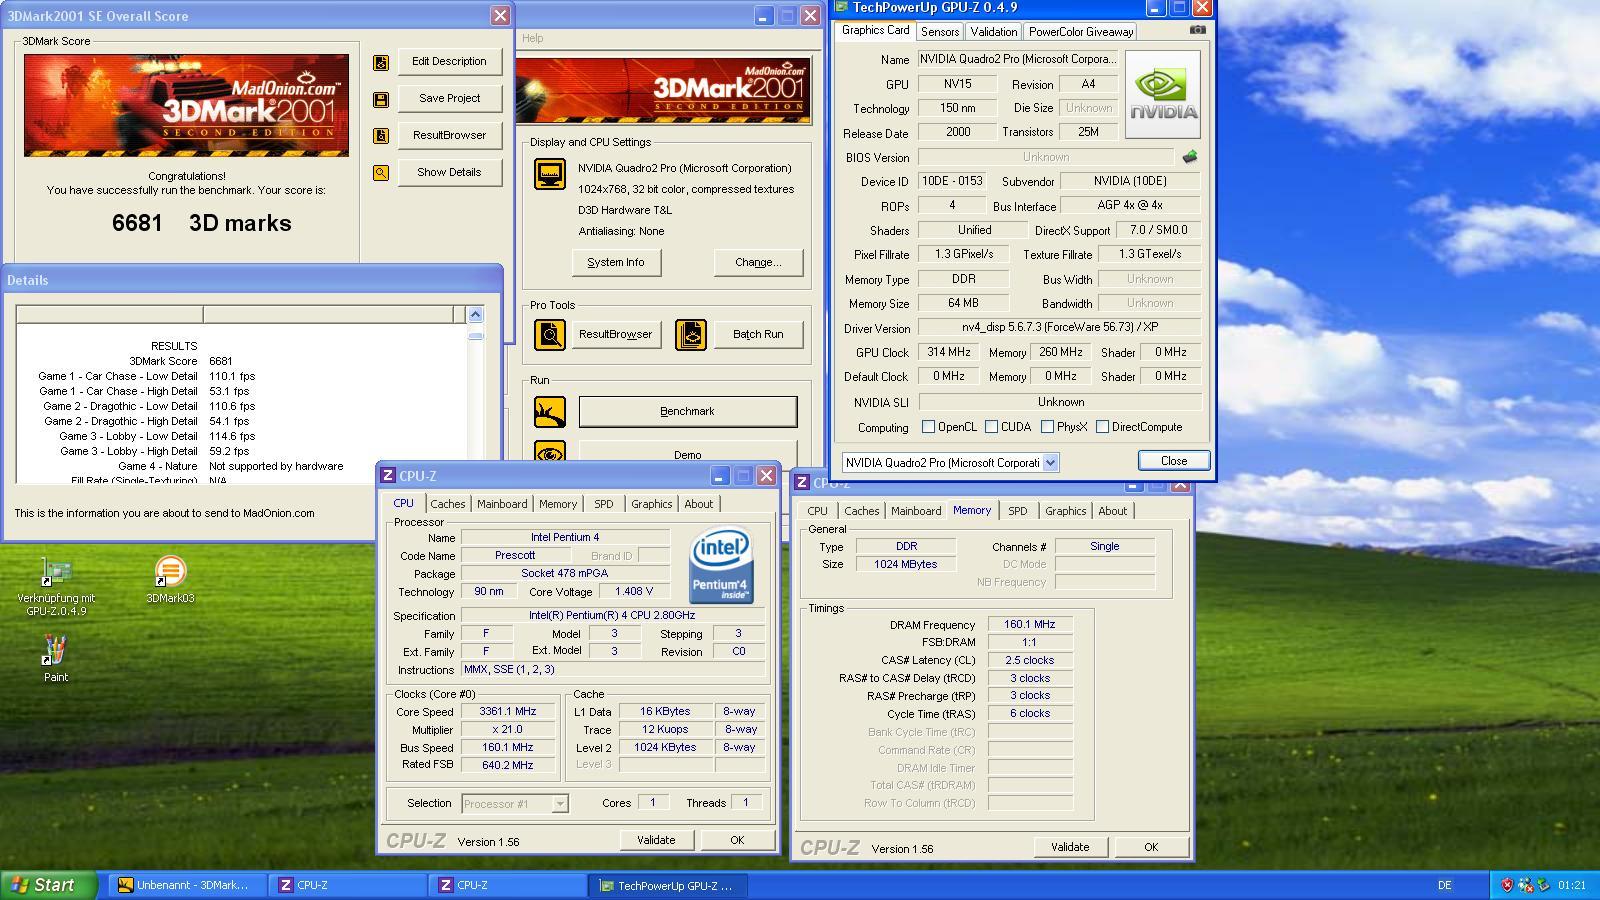Viewport: 1600px width, 900px height.
Task: Open the GPU selection dropdown in GPU-Z
Action: tap(1050, 463)
